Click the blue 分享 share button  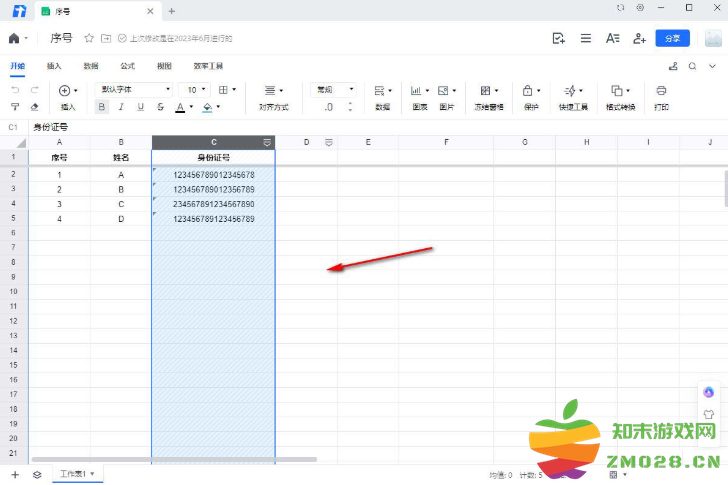[672, 38]
